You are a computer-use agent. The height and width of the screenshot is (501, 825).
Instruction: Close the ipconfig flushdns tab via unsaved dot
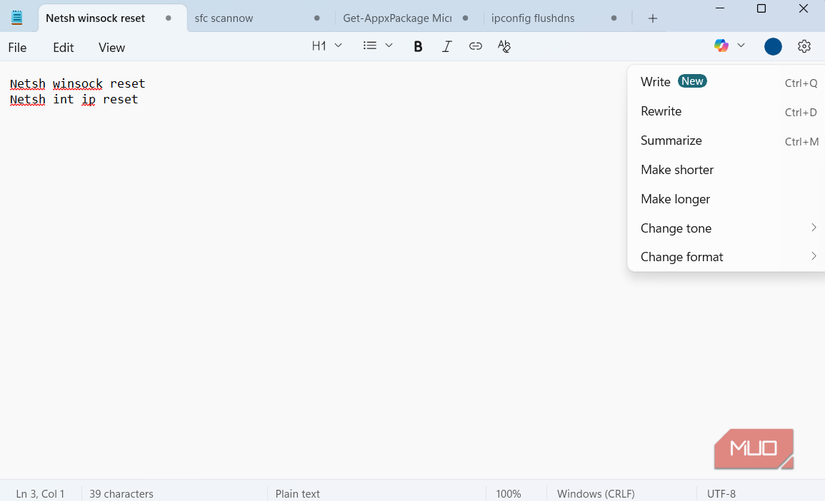pyautogui.click(x=613, y=18)
